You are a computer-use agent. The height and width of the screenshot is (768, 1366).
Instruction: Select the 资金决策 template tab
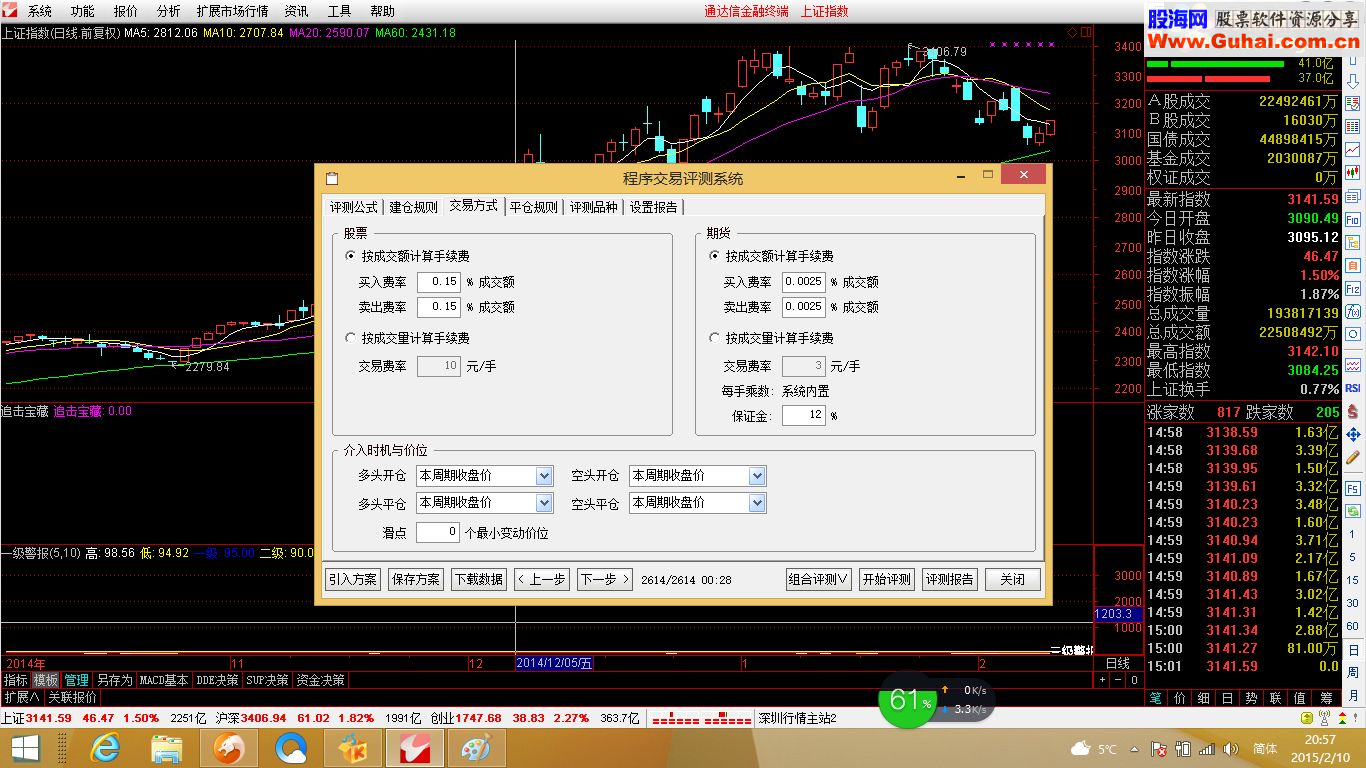point(321,680)
